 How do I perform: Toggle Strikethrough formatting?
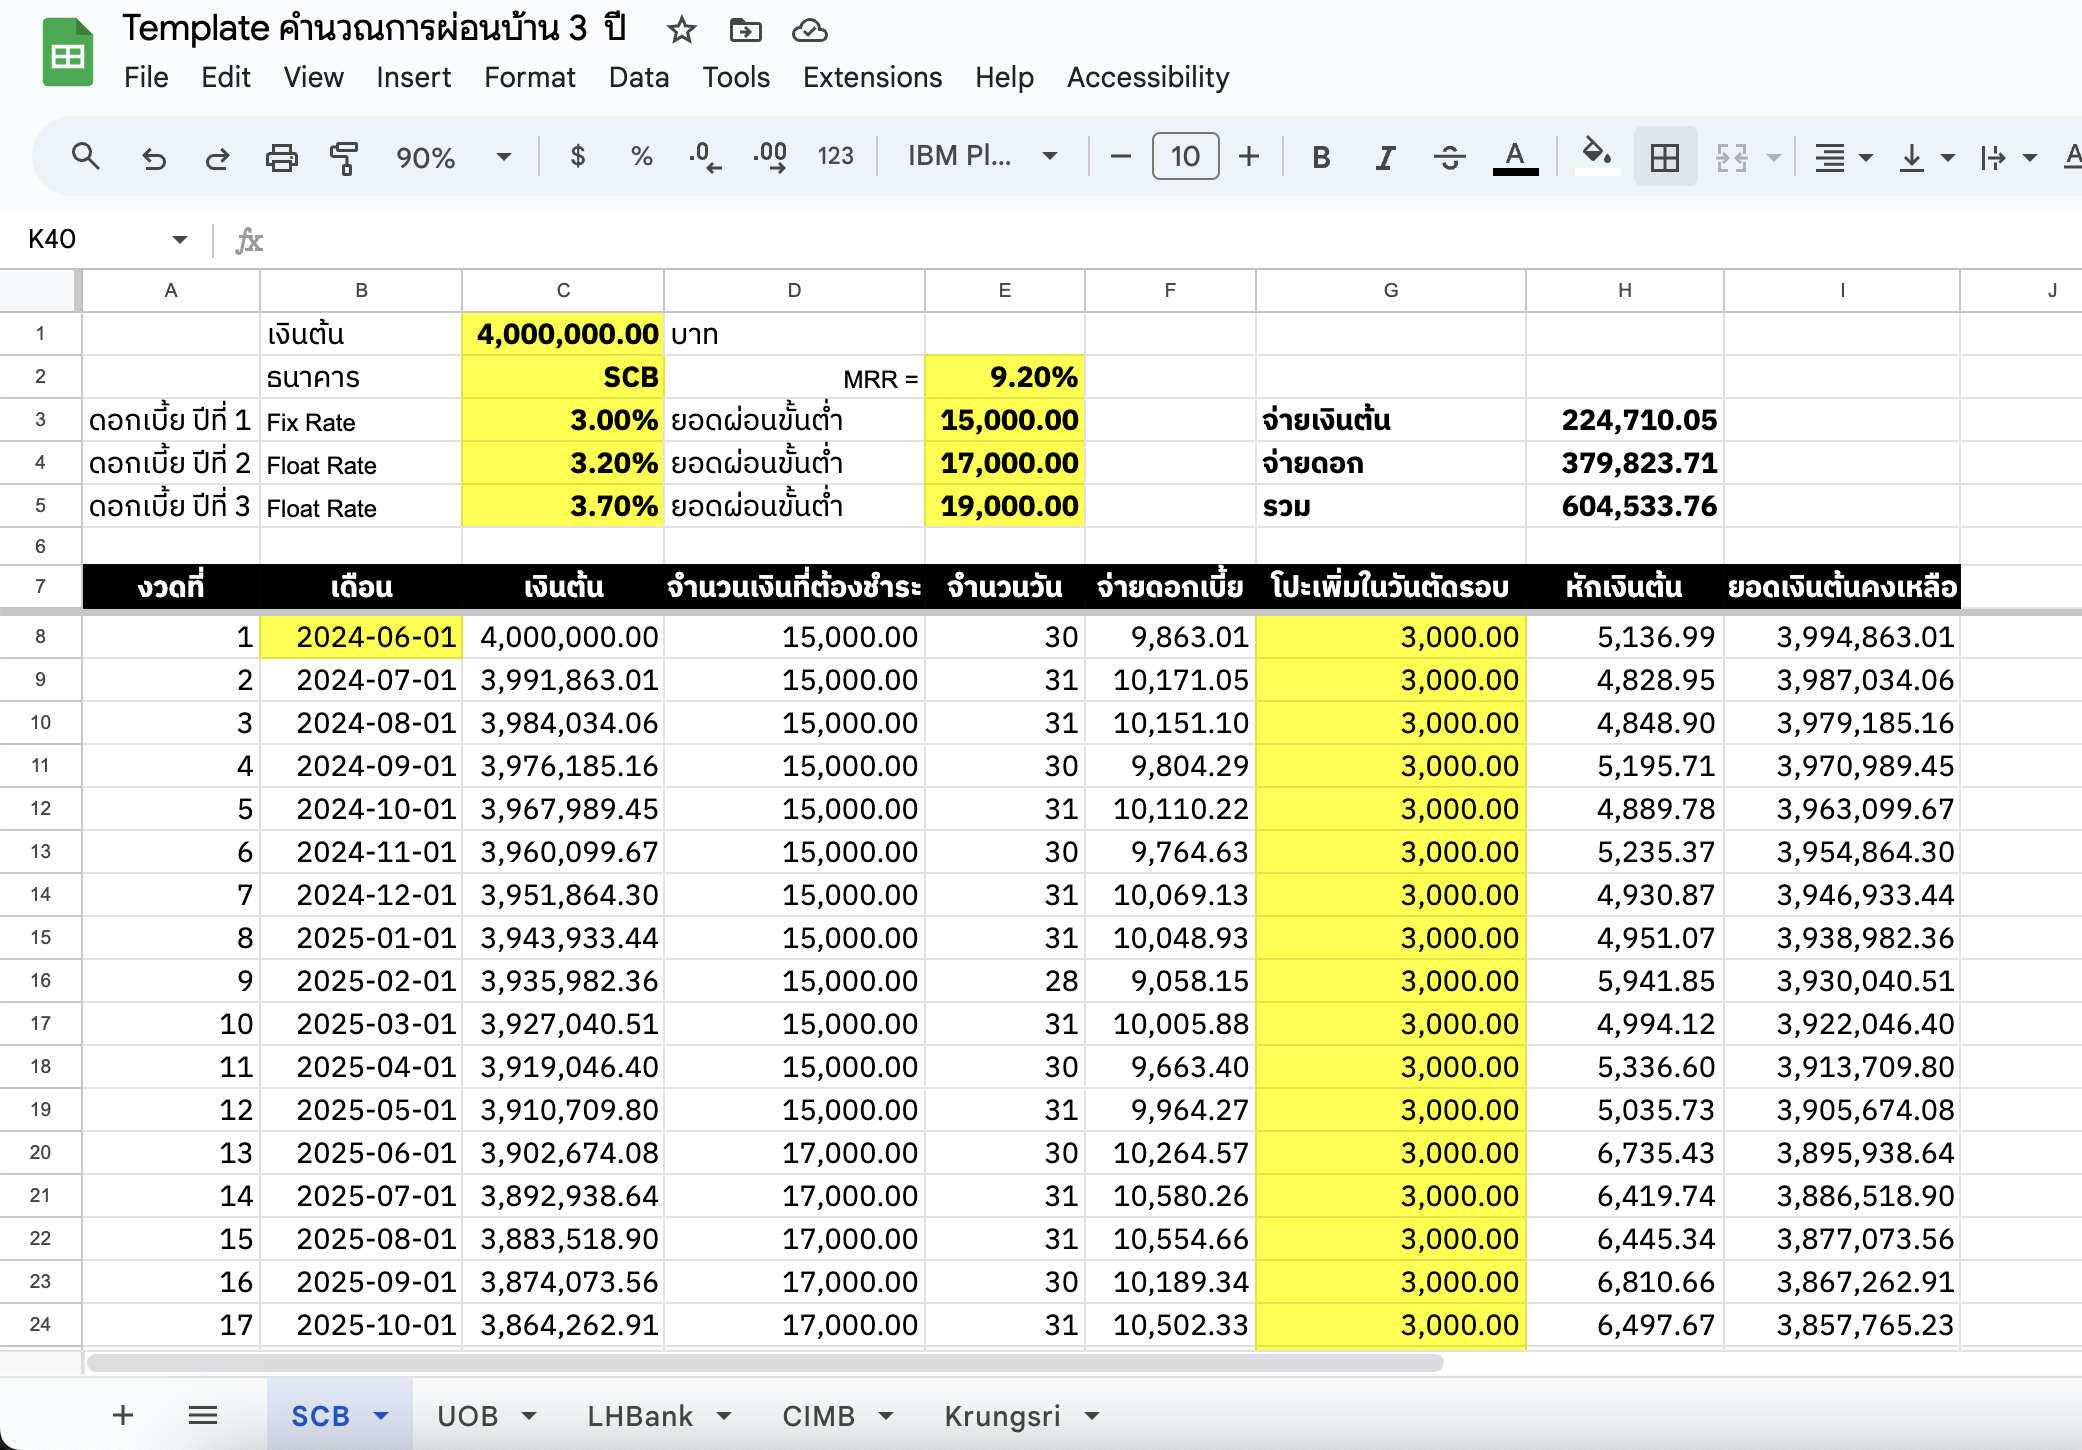(x=1449, y=157)
